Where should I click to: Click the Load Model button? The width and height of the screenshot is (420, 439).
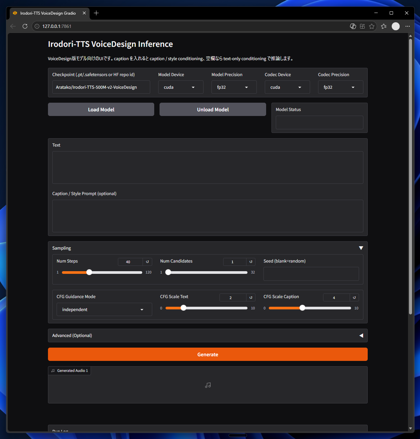coord(101,109)
